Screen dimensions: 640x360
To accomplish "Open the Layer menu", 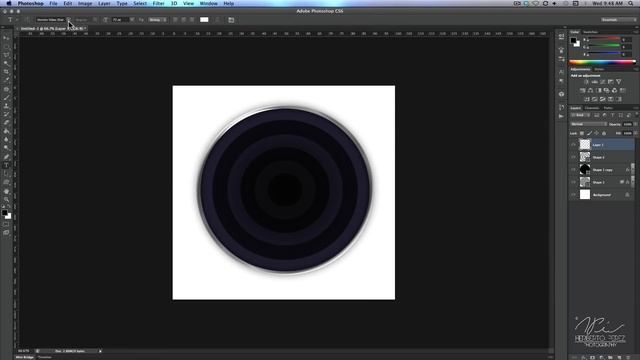I will click(x=104, y=3).
